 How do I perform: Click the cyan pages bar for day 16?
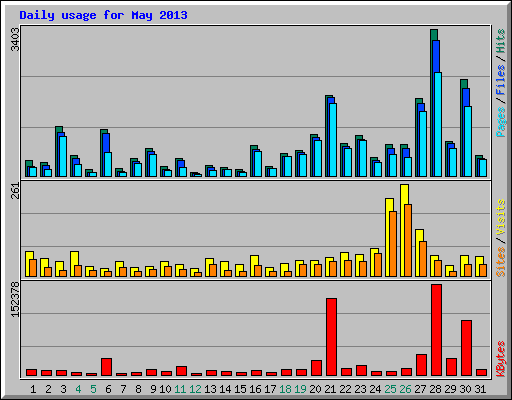click(258, 164)
